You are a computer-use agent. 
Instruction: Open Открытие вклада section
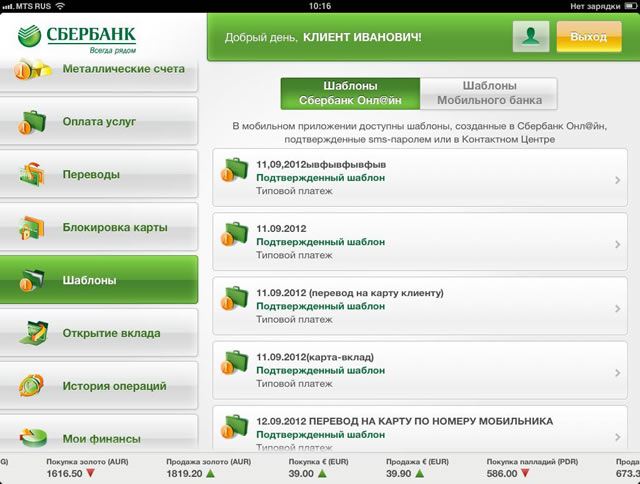(99, 333)
